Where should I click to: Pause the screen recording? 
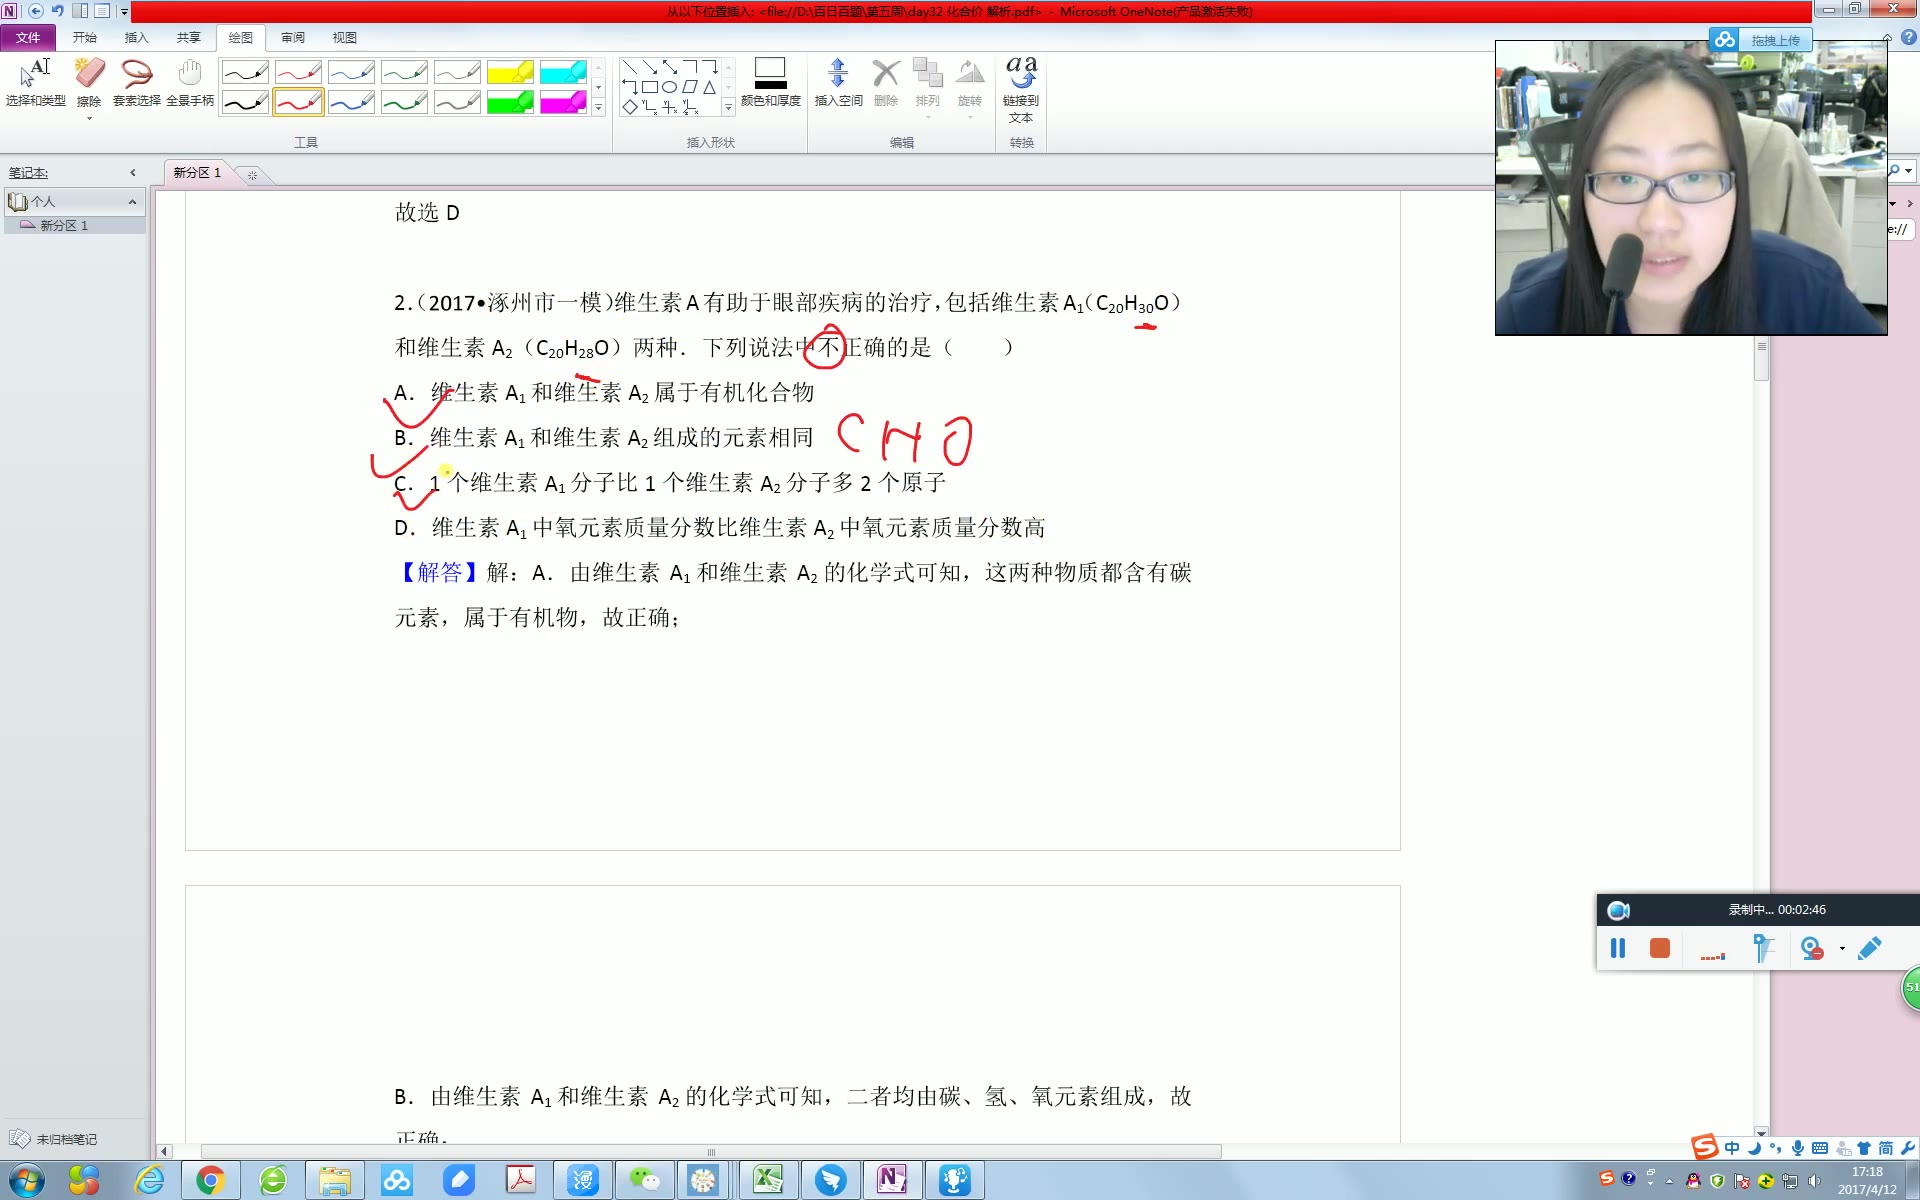(x=1618, y=948)
